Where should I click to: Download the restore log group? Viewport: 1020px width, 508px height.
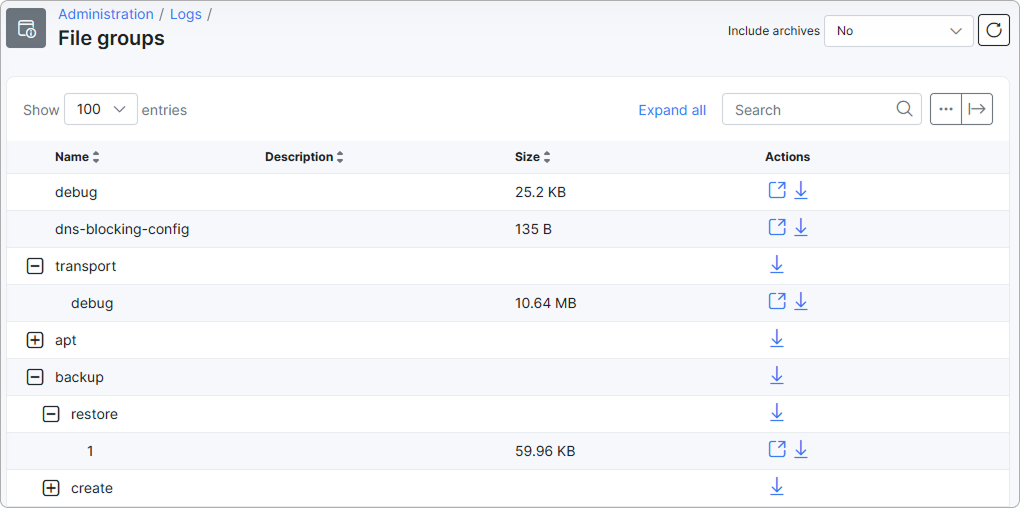777,413
